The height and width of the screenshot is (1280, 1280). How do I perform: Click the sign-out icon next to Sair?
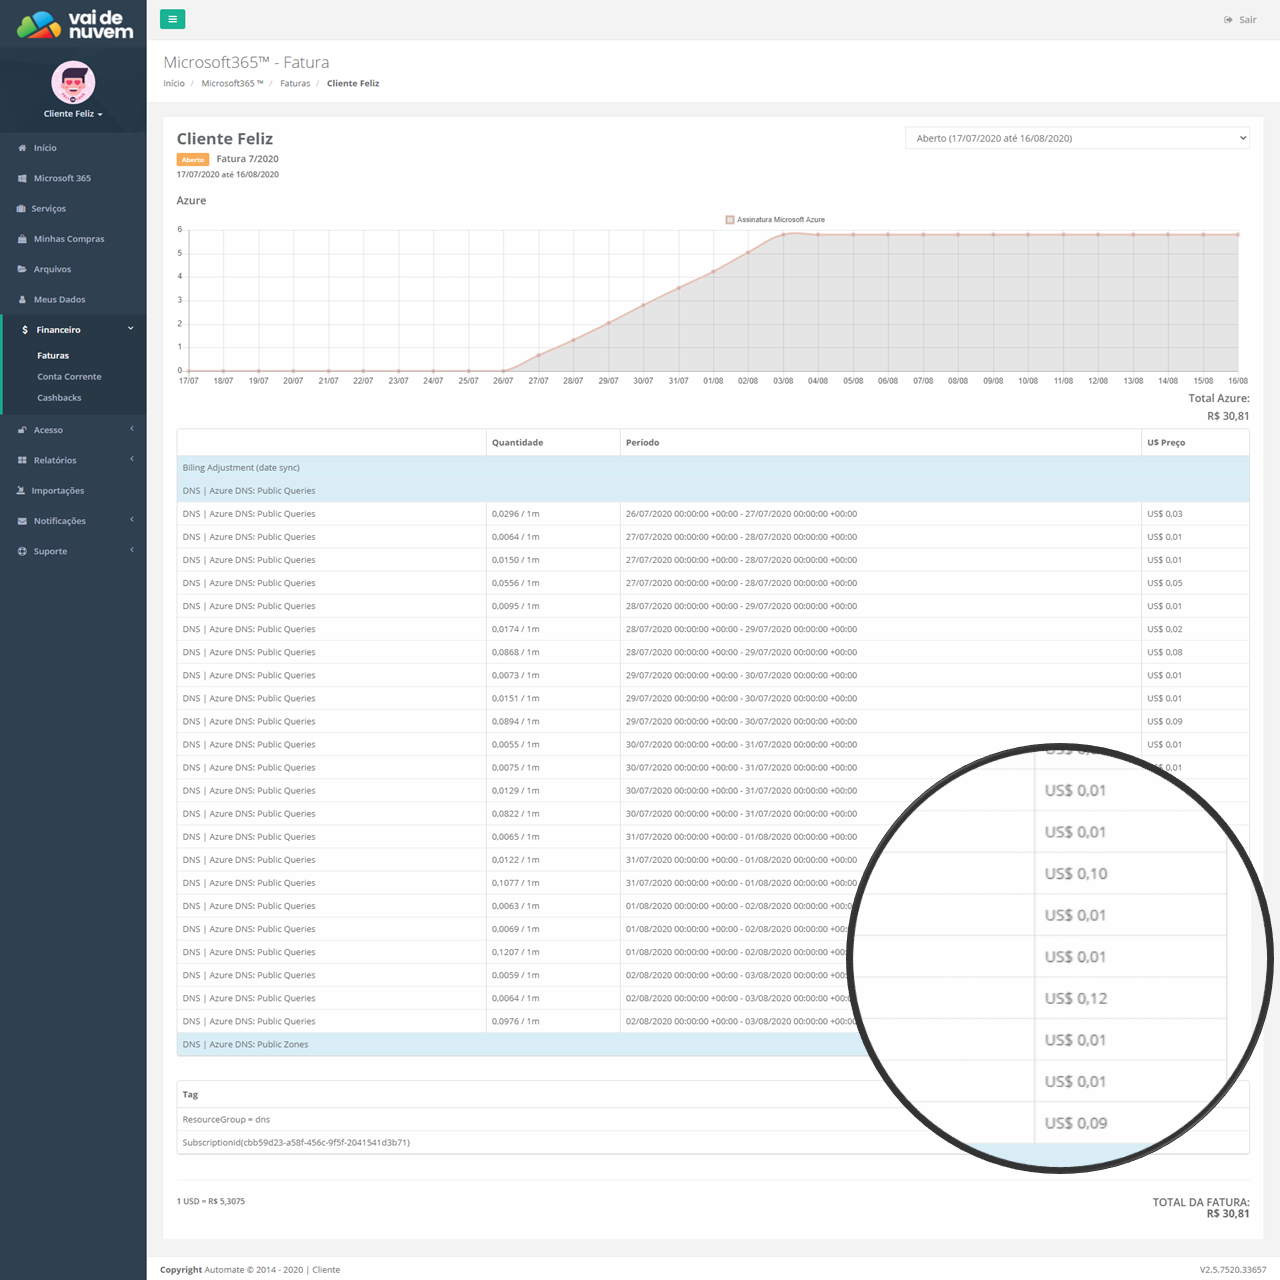1228,20
